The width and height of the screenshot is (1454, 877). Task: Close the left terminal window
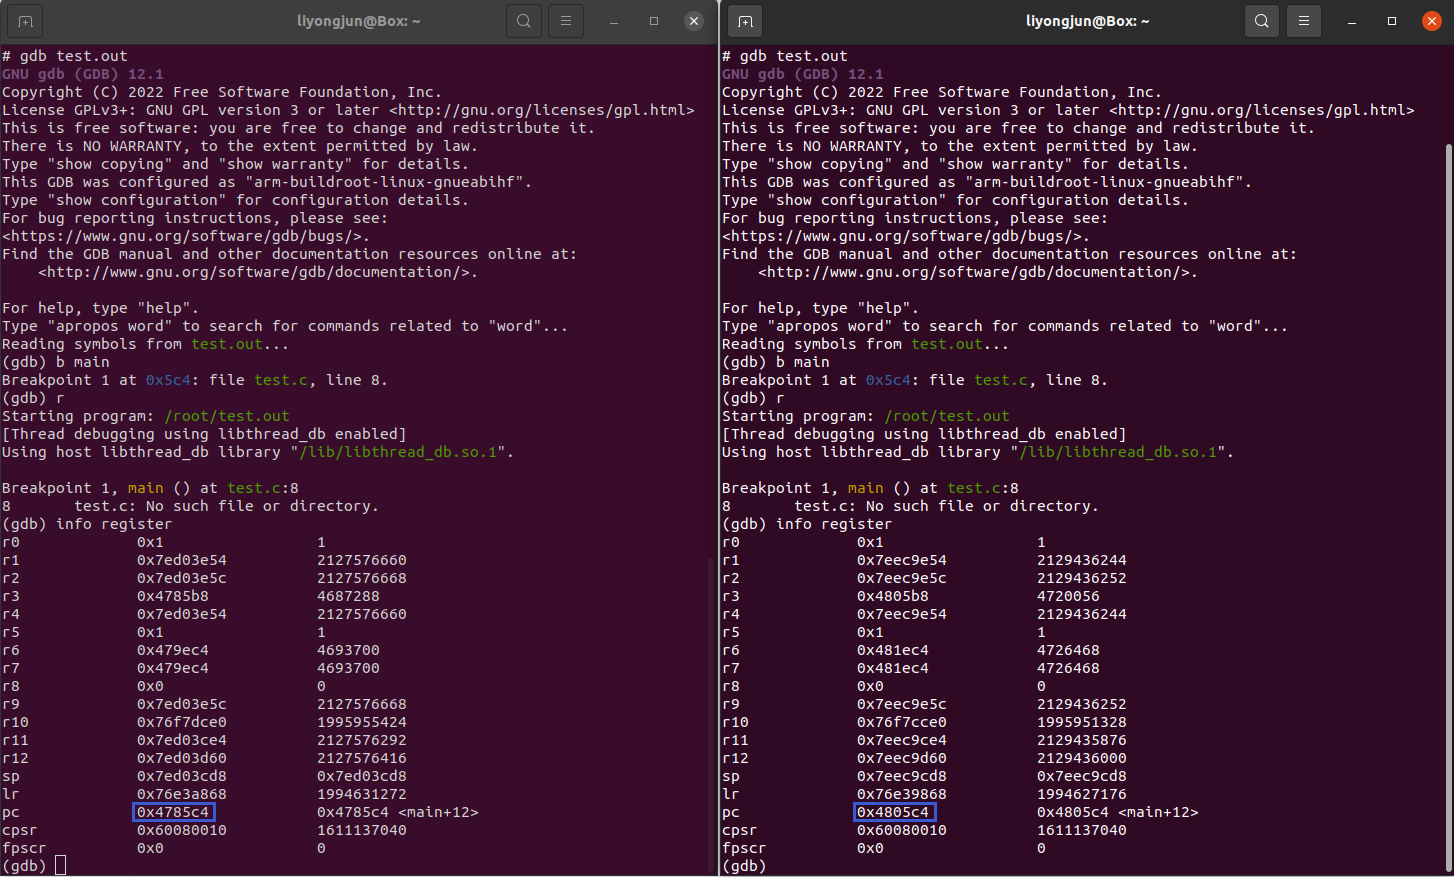(694, 21)
